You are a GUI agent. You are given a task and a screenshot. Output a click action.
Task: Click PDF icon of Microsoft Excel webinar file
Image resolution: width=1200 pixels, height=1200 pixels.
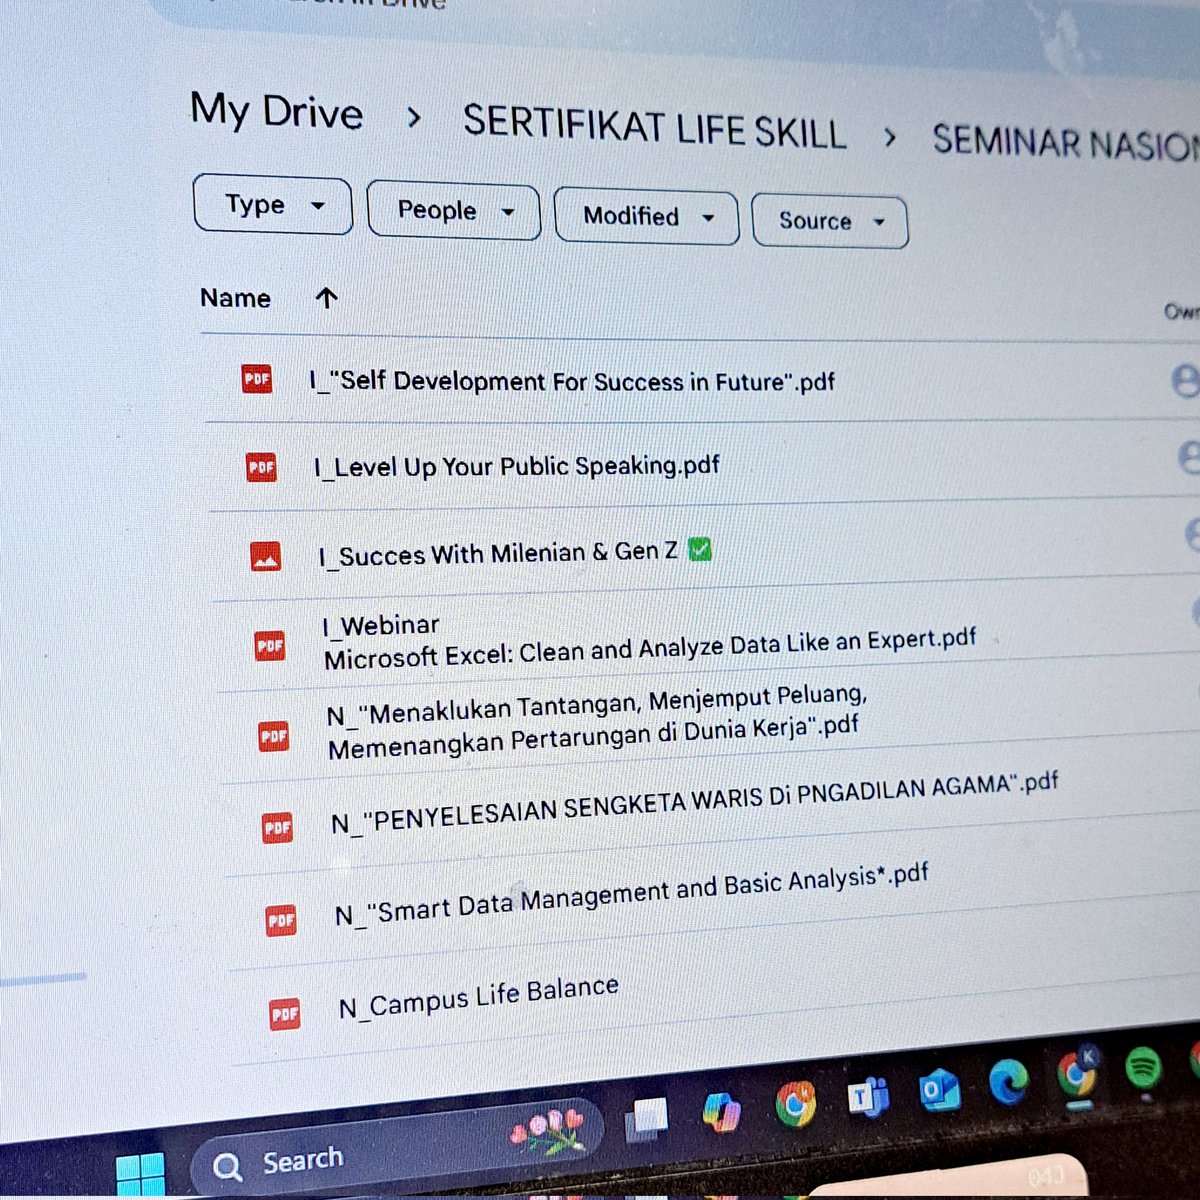click(270, 646)
